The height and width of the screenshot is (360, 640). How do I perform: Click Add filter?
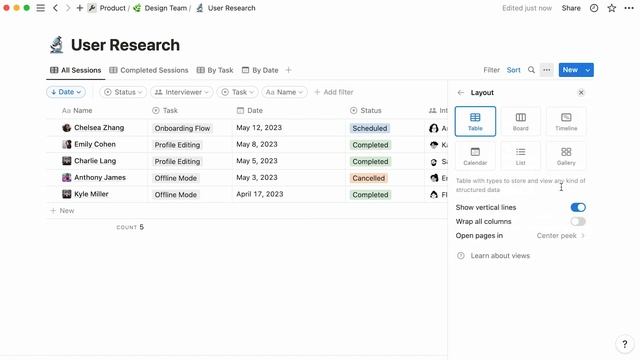333,92
